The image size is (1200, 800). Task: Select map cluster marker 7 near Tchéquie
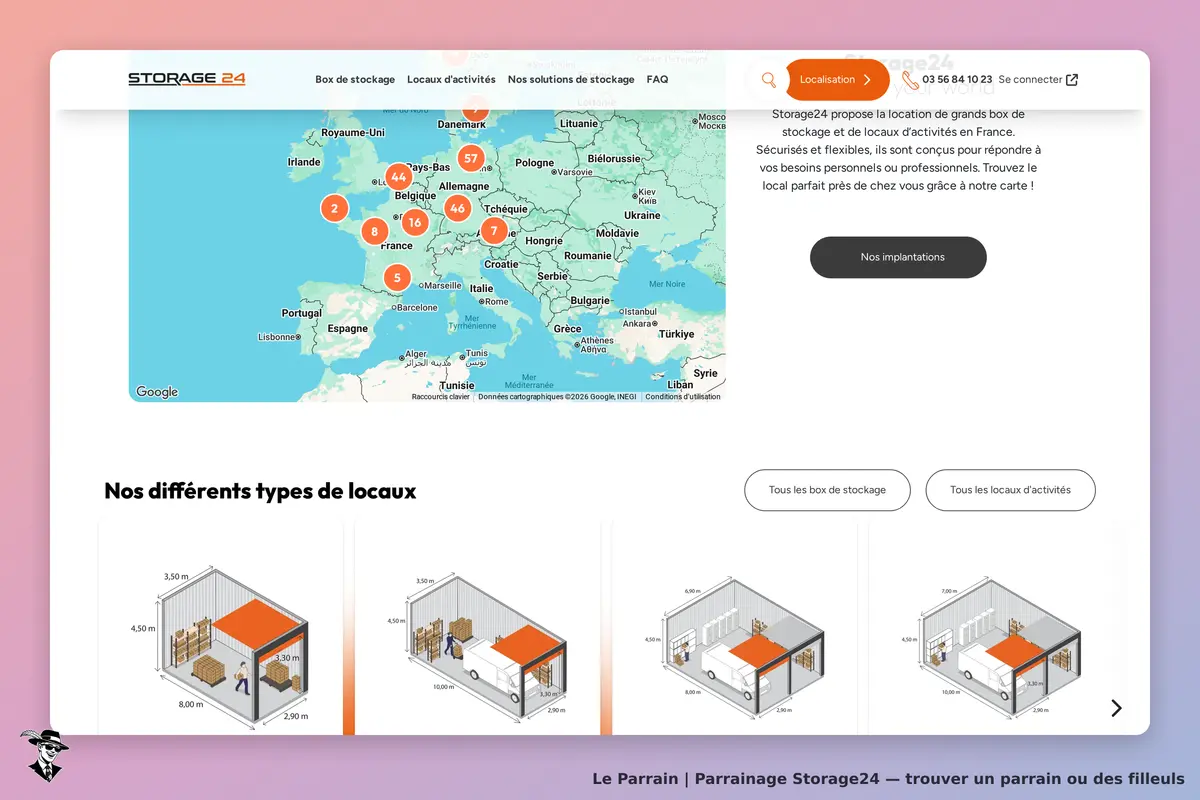[x=493, y=231]
